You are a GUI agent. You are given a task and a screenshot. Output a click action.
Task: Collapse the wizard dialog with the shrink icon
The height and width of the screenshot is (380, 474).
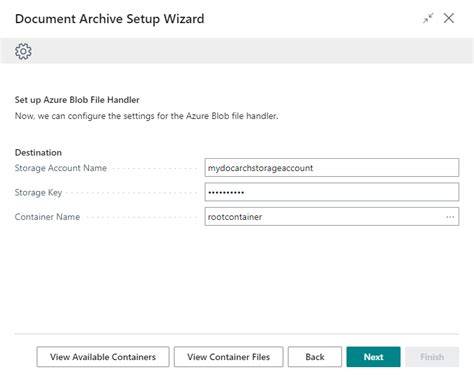428,18
